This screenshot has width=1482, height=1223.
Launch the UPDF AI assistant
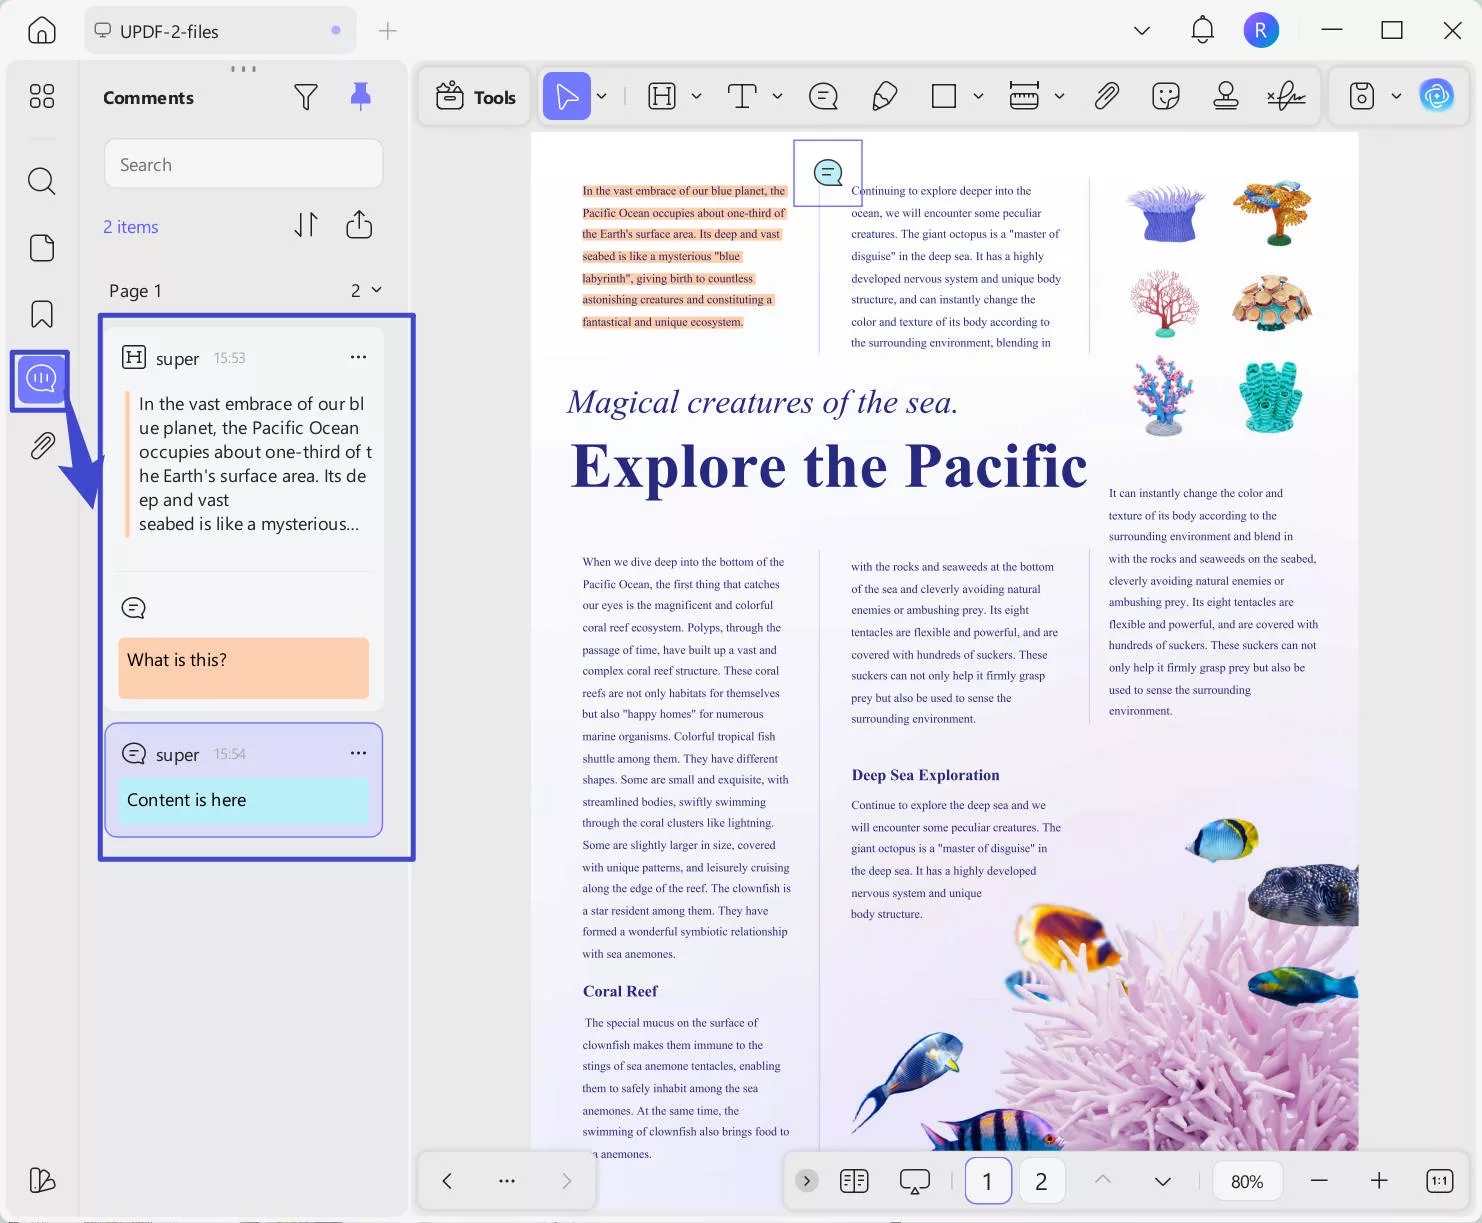(1437, 96)
